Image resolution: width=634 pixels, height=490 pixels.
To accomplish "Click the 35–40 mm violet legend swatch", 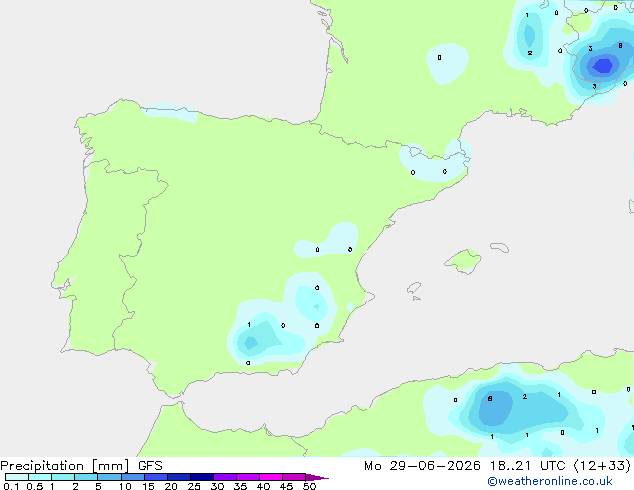I will pos(248,477).
